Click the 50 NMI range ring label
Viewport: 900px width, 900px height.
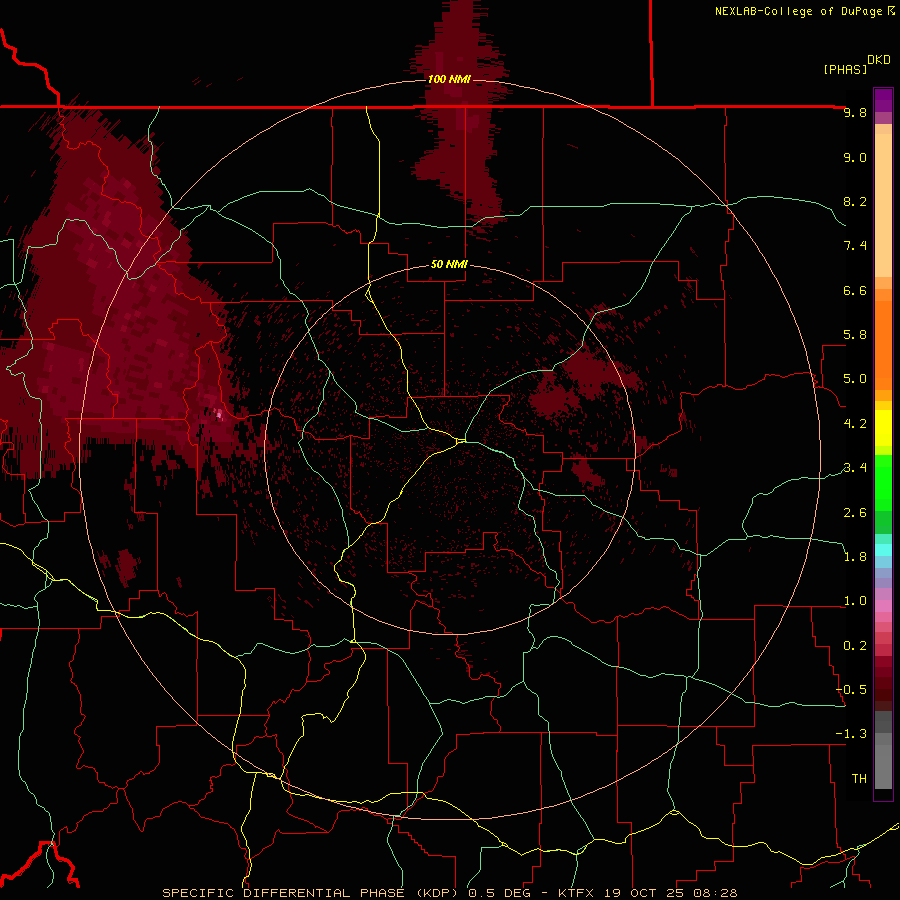[x=449, y=264]
